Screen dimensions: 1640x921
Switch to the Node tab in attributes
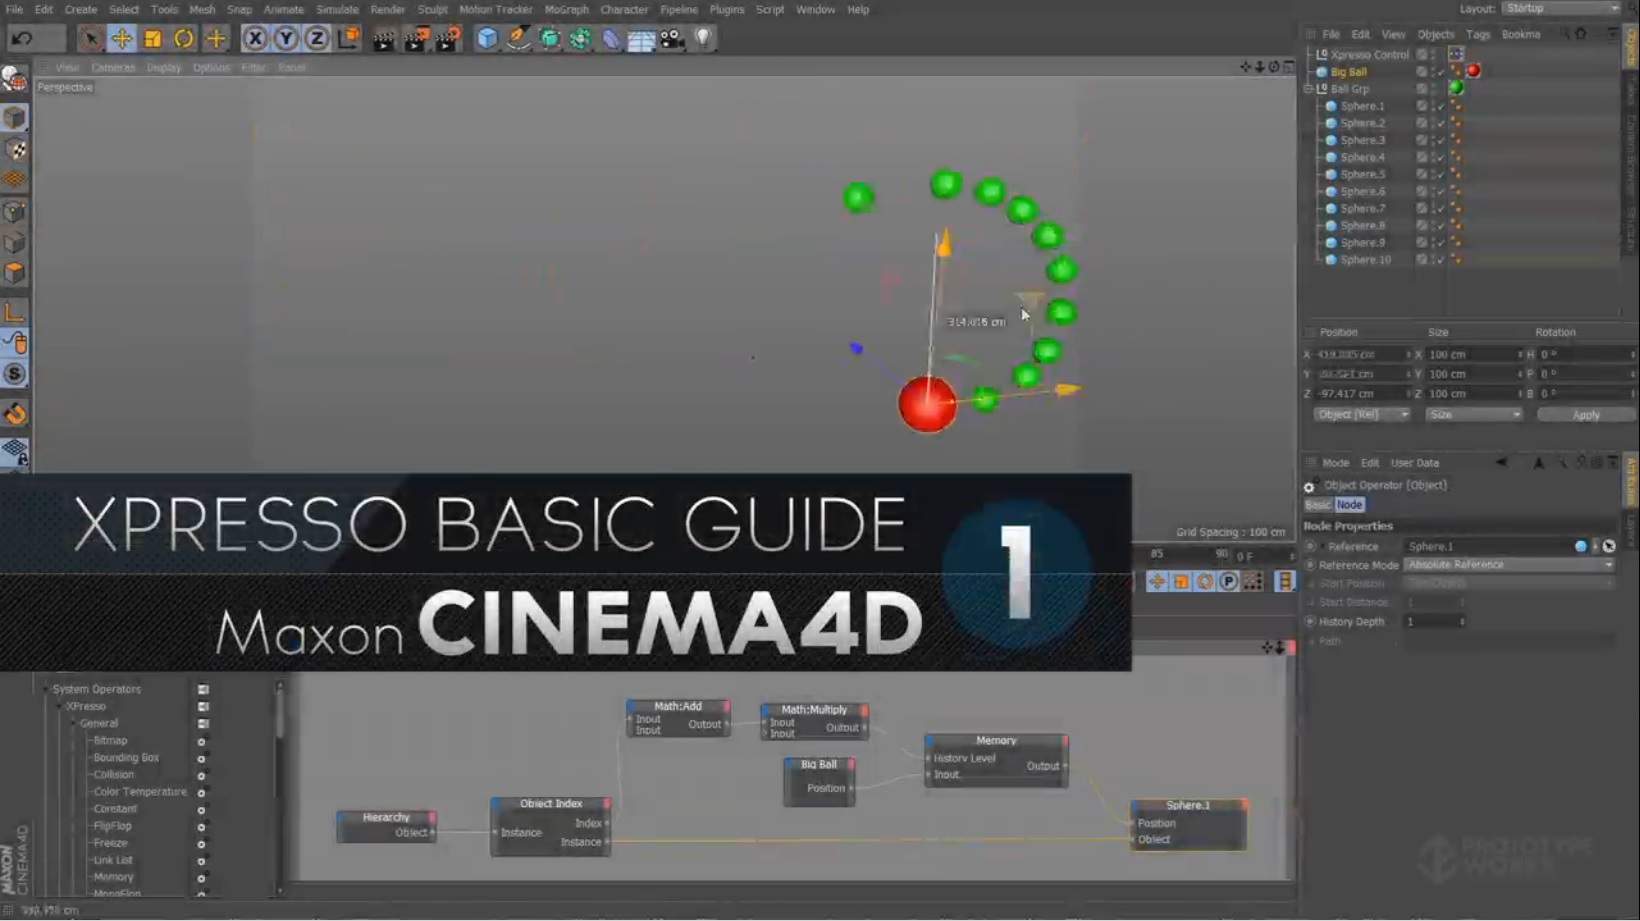click(1349, 505)
